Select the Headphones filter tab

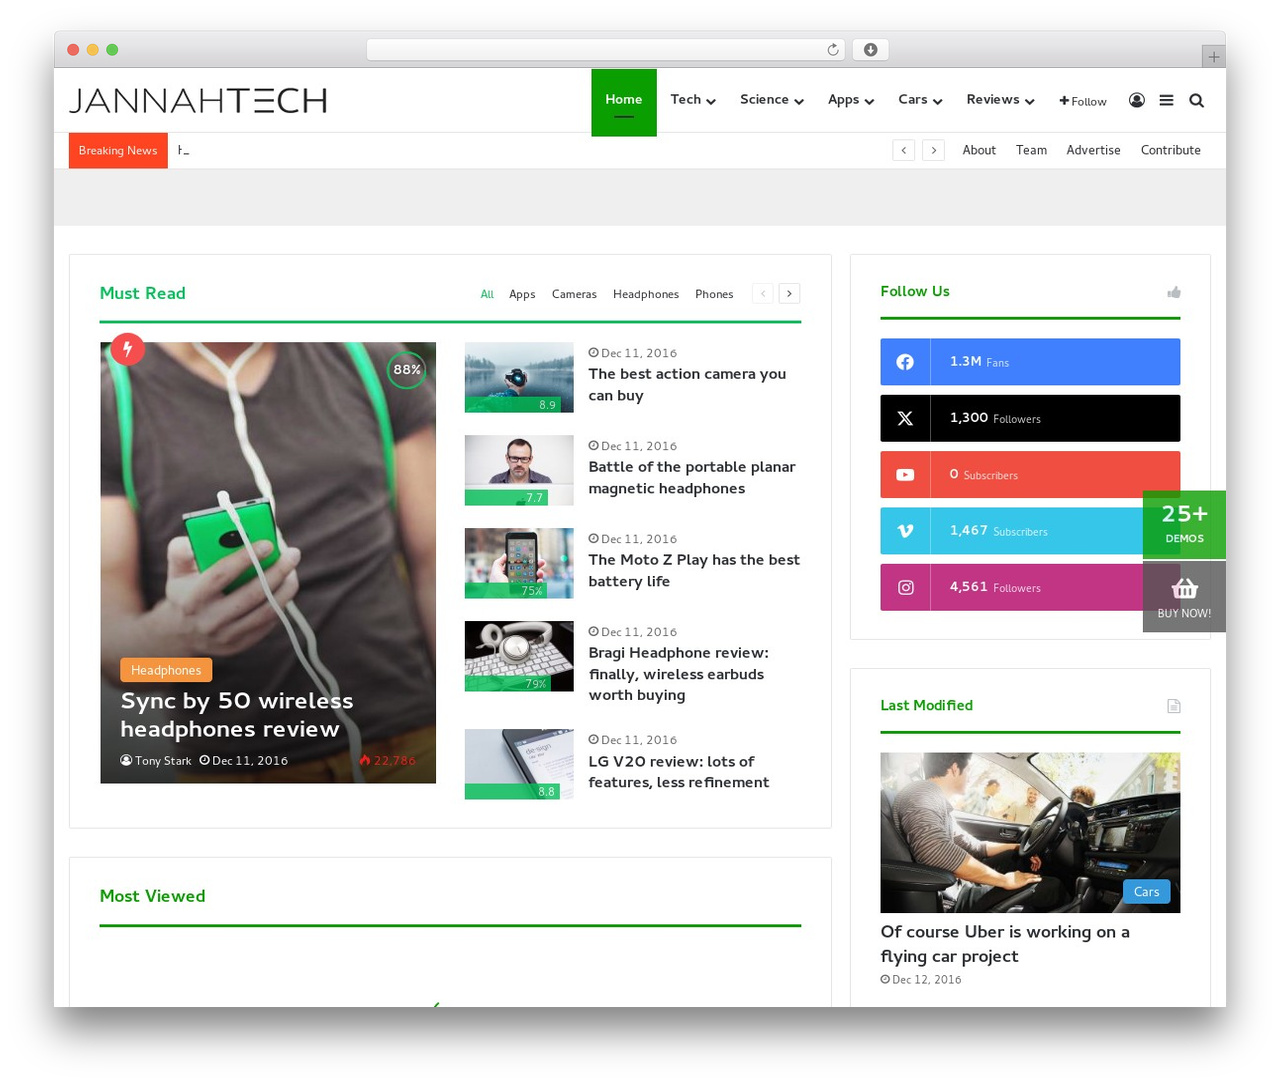pos(646,294)
